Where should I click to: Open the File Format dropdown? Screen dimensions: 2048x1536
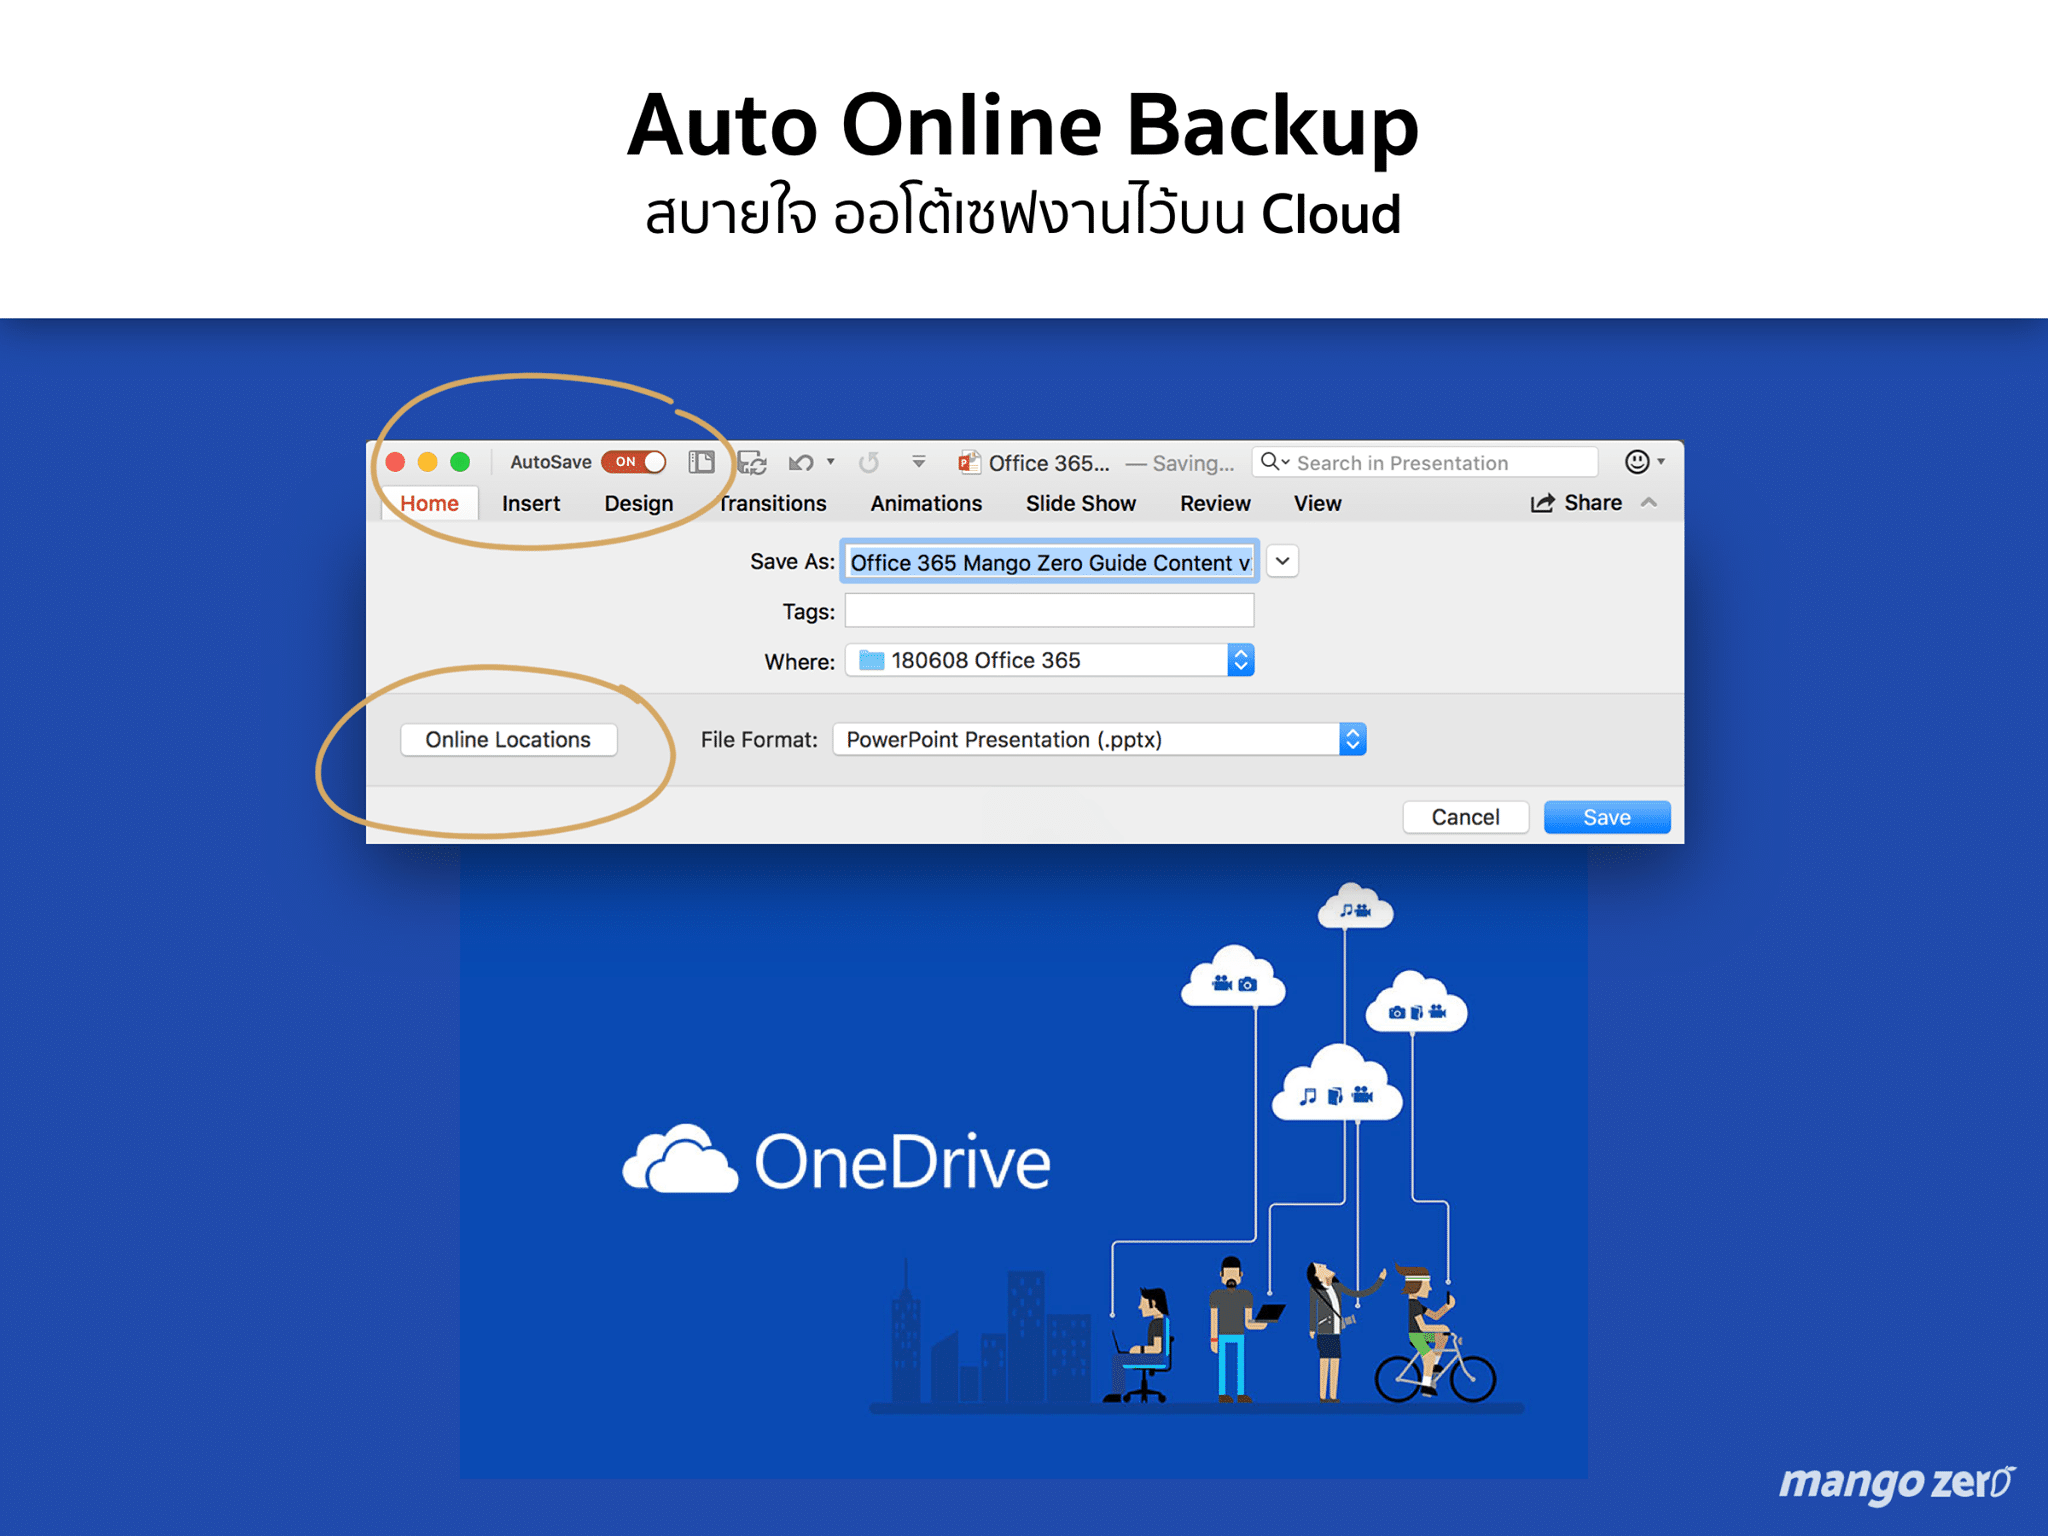point(1352,739)
